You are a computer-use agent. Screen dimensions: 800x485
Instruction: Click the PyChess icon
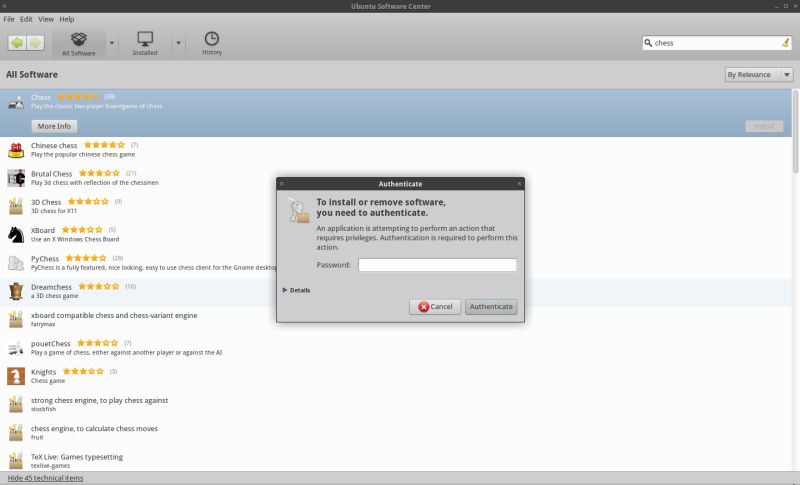coord(16,263)
